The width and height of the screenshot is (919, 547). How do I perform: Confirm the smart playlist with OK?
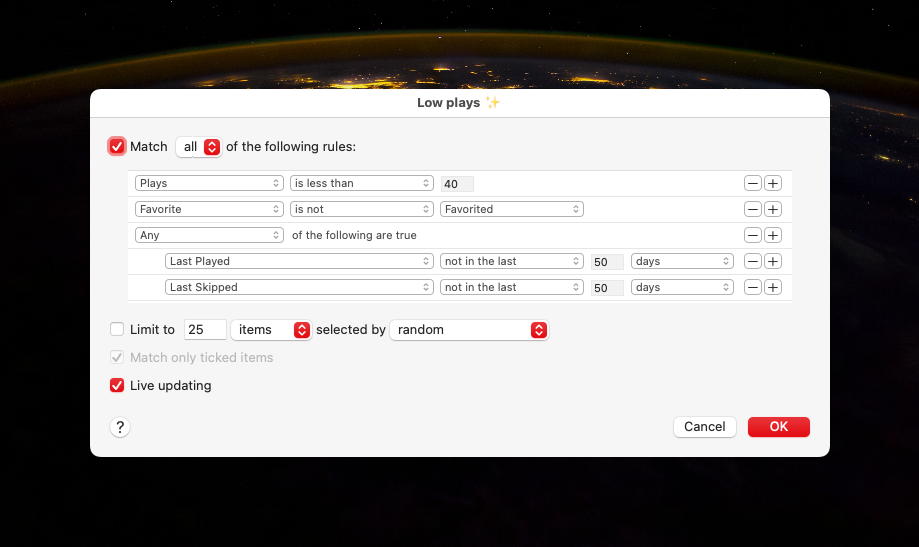tap(778, 427)
